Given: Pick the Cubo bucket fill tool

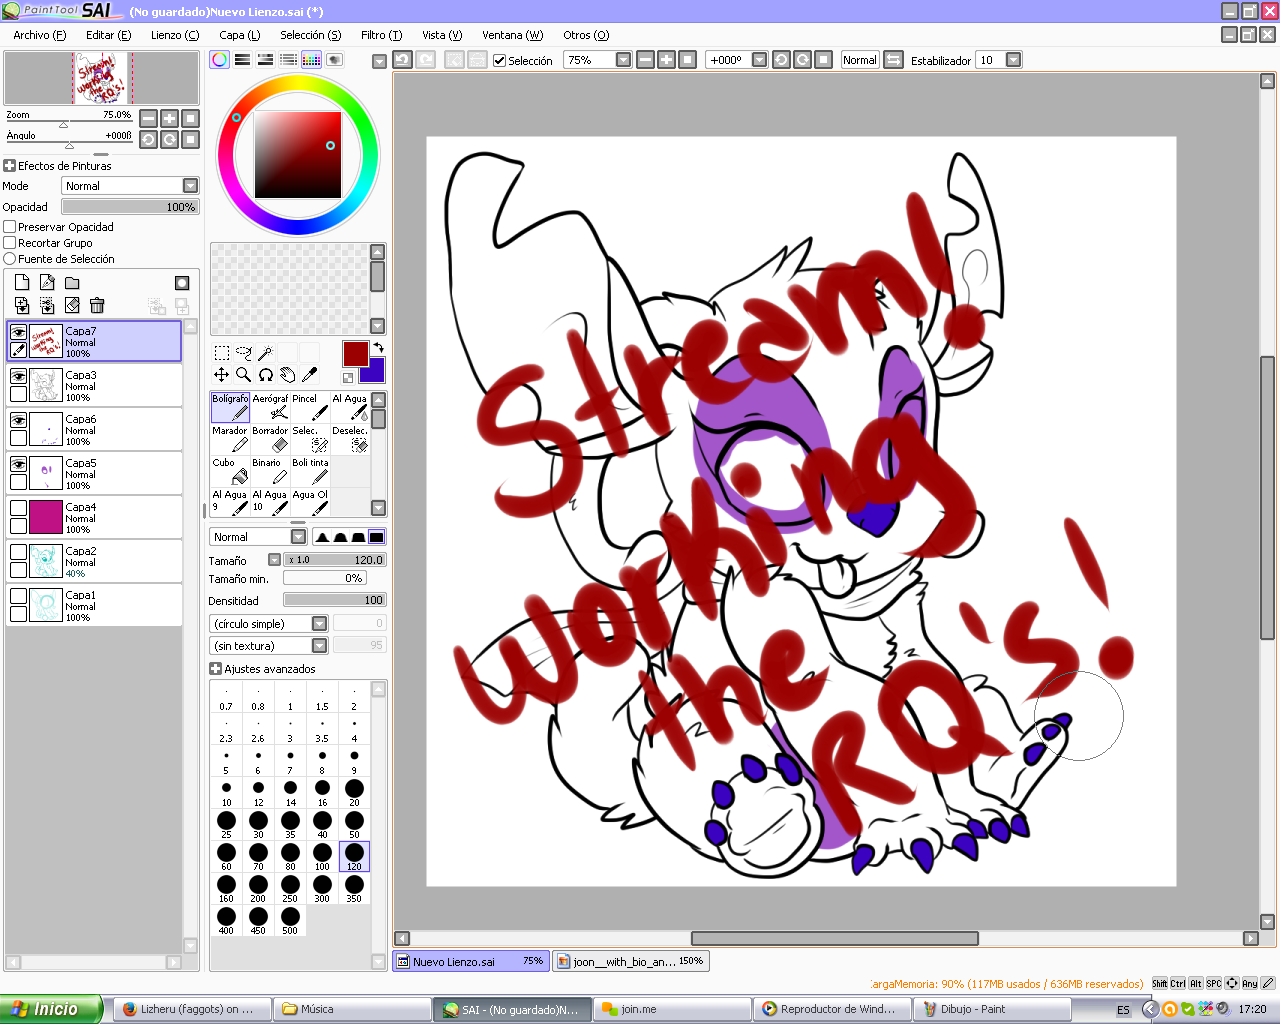Looking at the screenshot, I should tap(230, 471).
